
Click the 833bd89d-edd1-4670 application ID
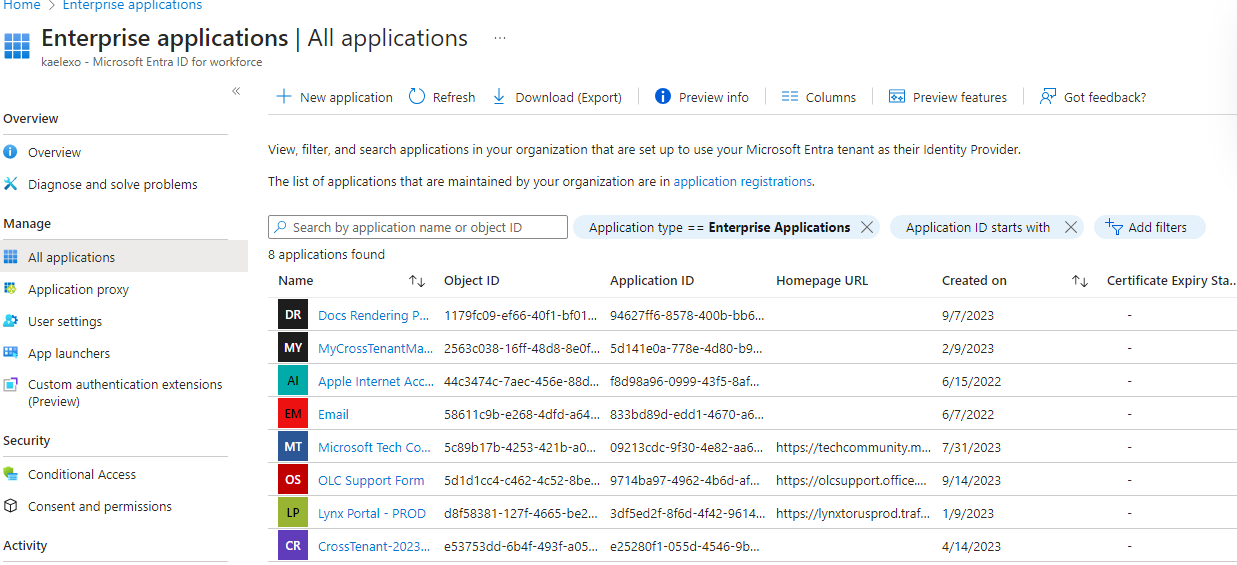pos(687,414)
